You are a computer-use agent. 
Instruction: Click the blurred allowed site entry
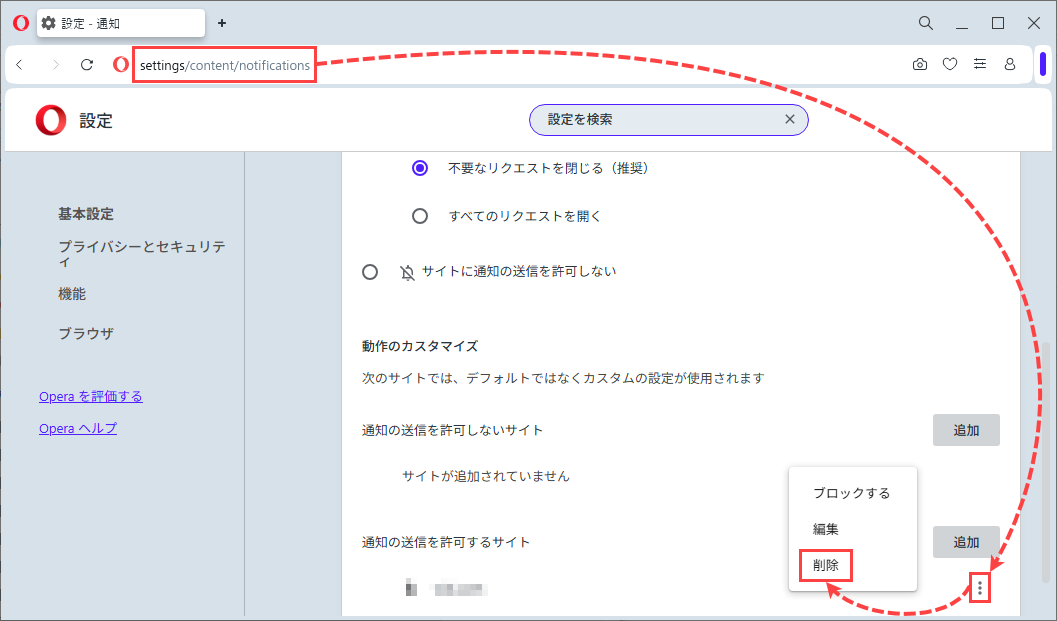tap(446, 589)
